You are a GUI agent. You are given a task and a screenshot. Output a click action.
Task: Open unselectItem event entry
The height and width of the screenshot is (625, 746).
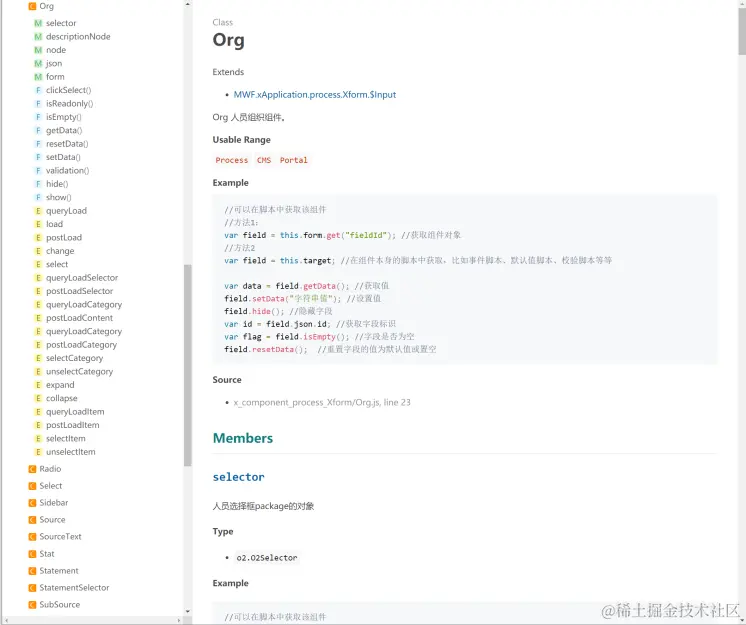70,452
